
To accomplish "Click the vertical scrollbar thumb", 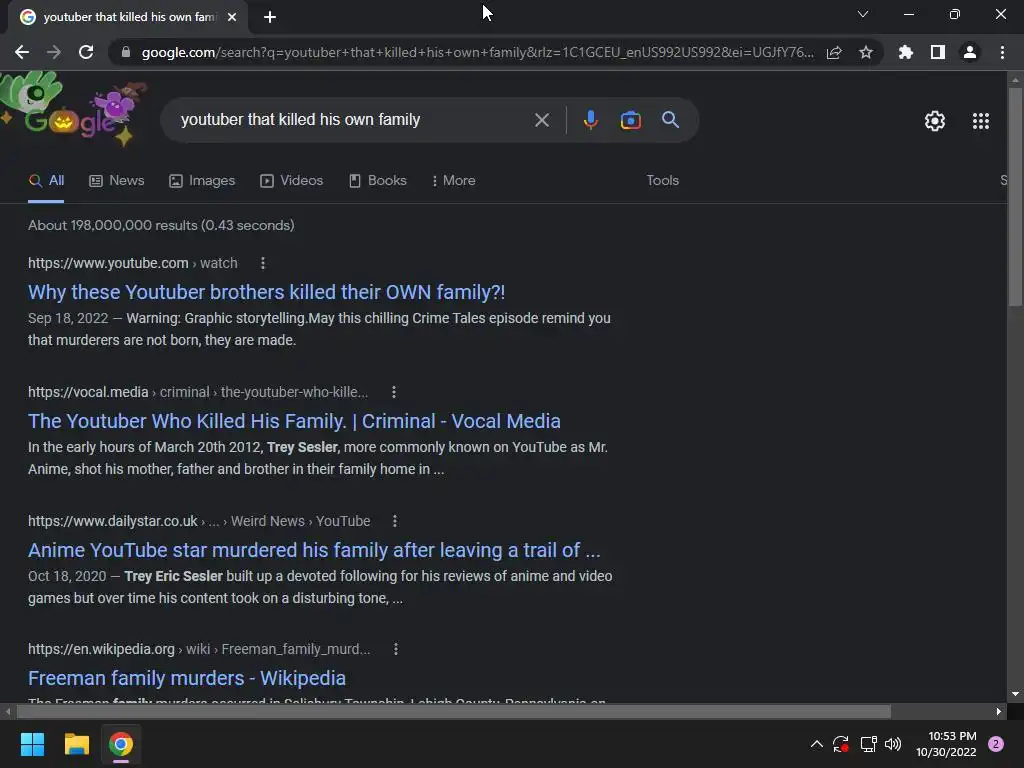I will click(1015, 196).
